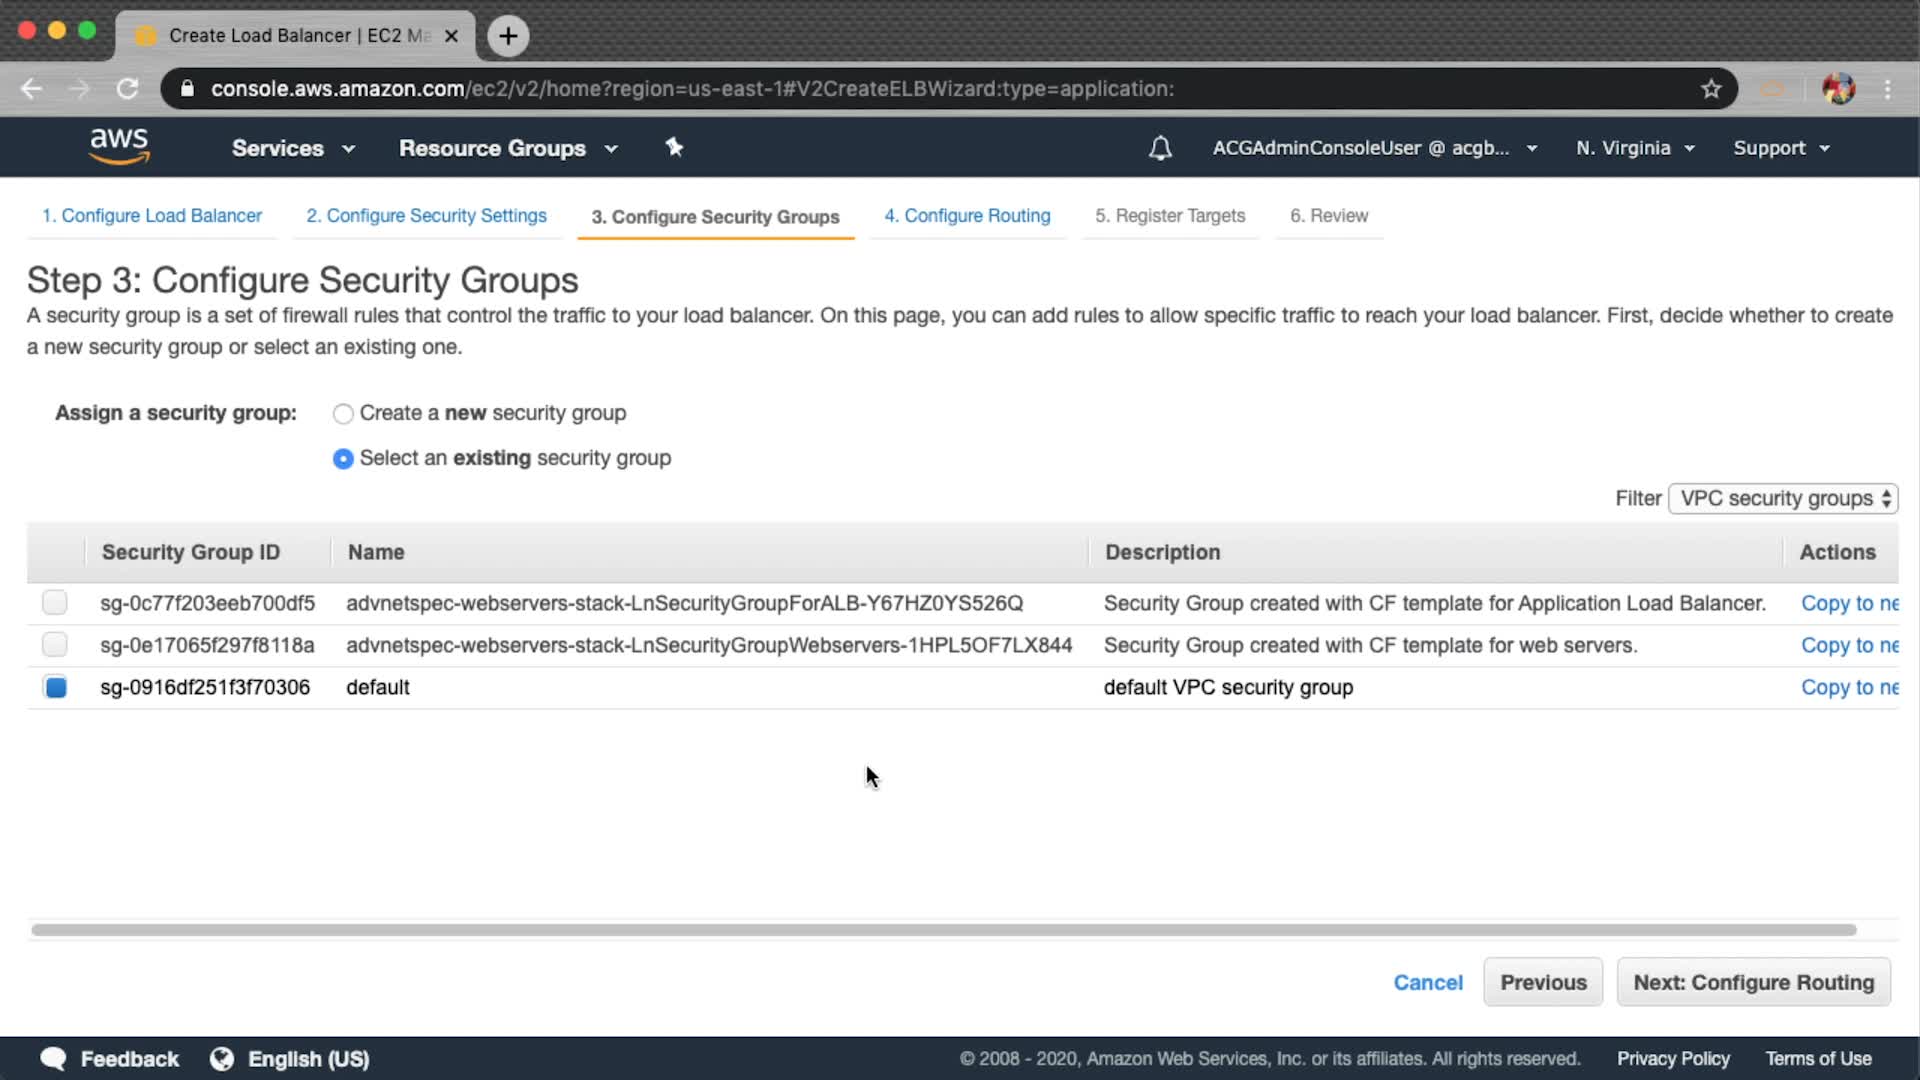
Task: Click Next: Configure Routing button
Action: tap(1753, 982)
